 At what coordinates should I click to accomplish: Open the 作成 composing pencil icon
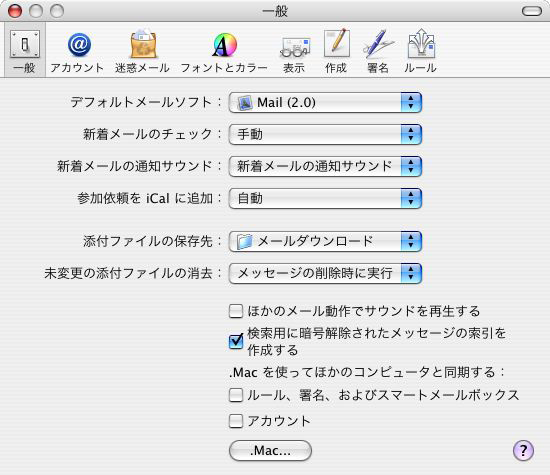(336, 52)
